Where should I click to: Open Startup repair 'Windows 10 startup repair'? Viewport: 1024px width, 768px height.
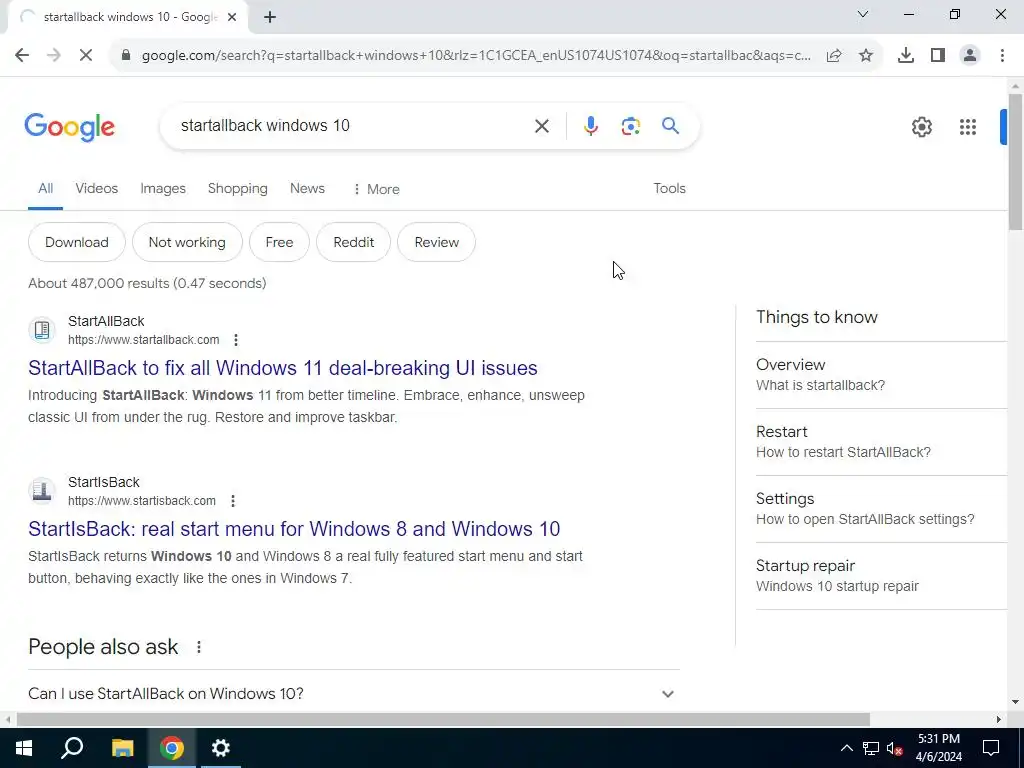881,575
